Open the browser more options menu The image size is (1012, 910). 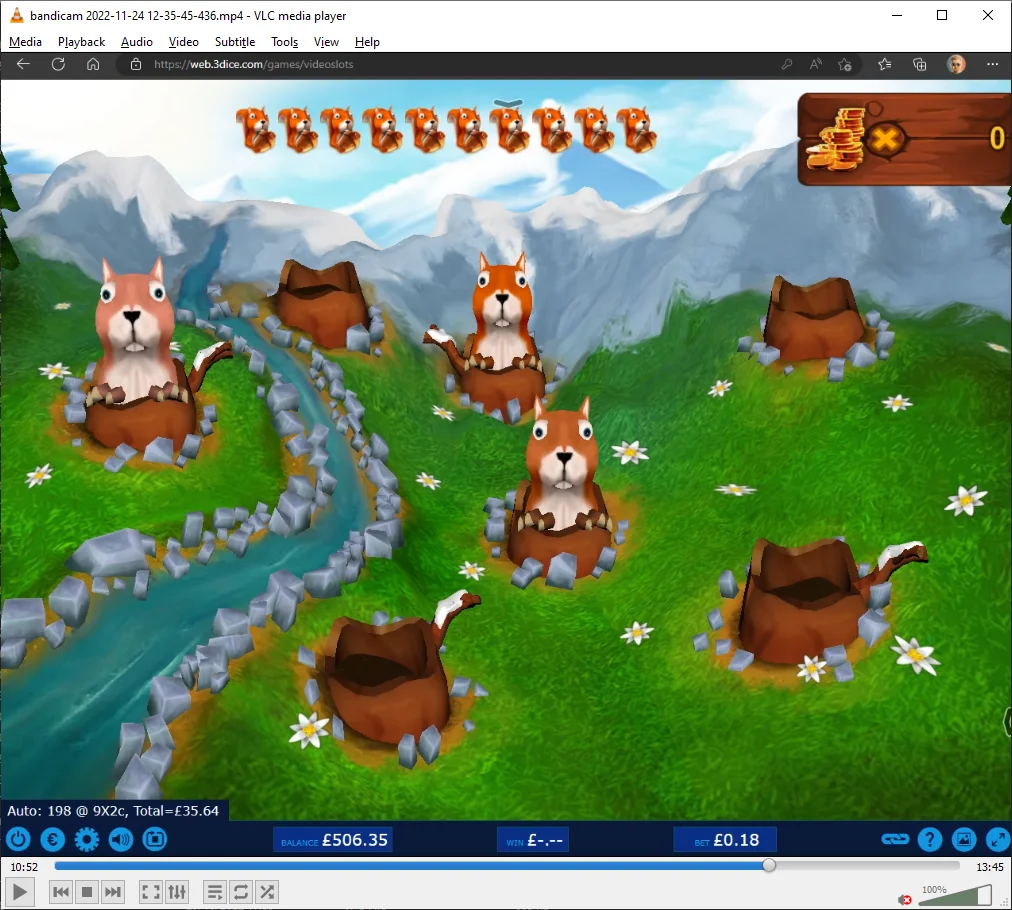tap(993, 64)
